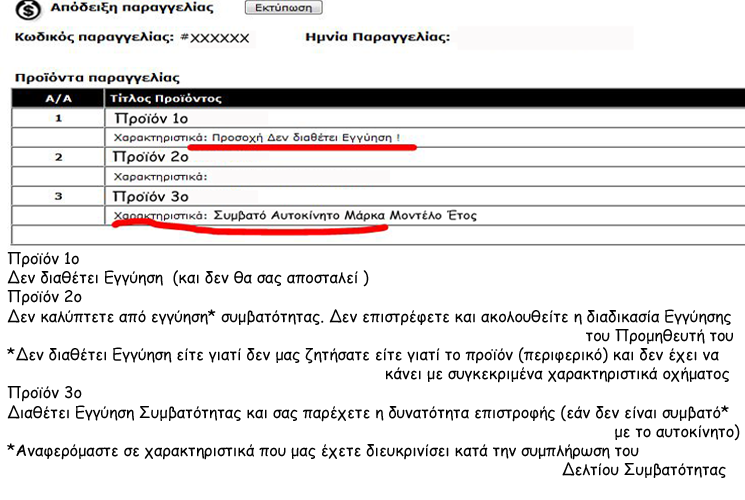Click the Προσοχή Δεν διαθέτει Εγγύηση warning text
The height and width of the screenshot is (500, 745).
click(x=306, y=138)
